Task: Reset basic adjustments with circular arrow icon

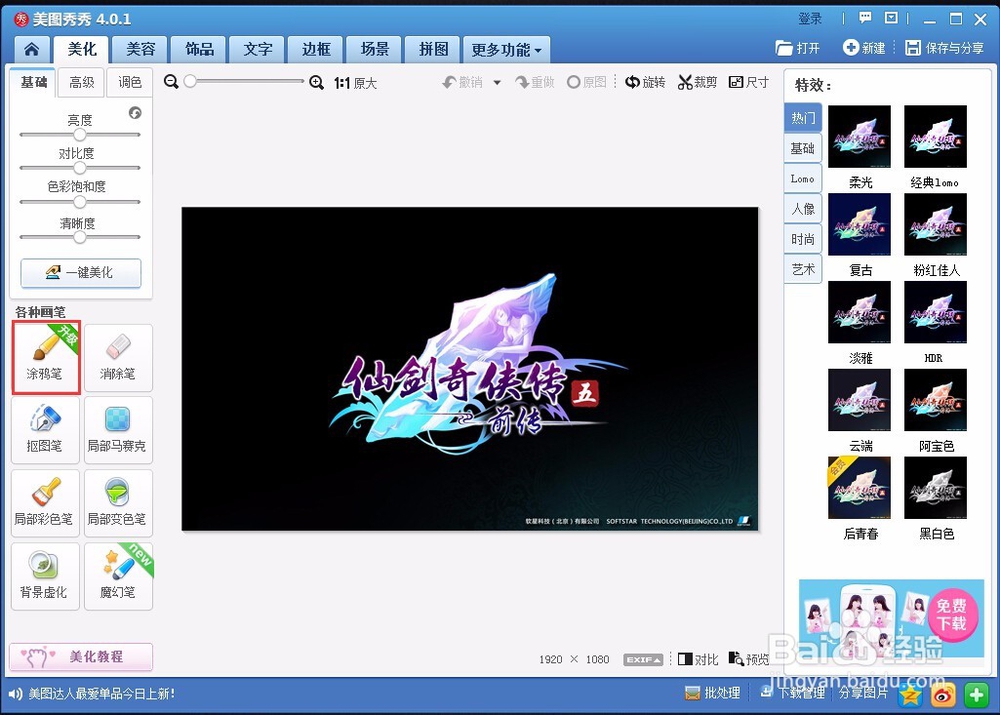Action: coord(135,113)
